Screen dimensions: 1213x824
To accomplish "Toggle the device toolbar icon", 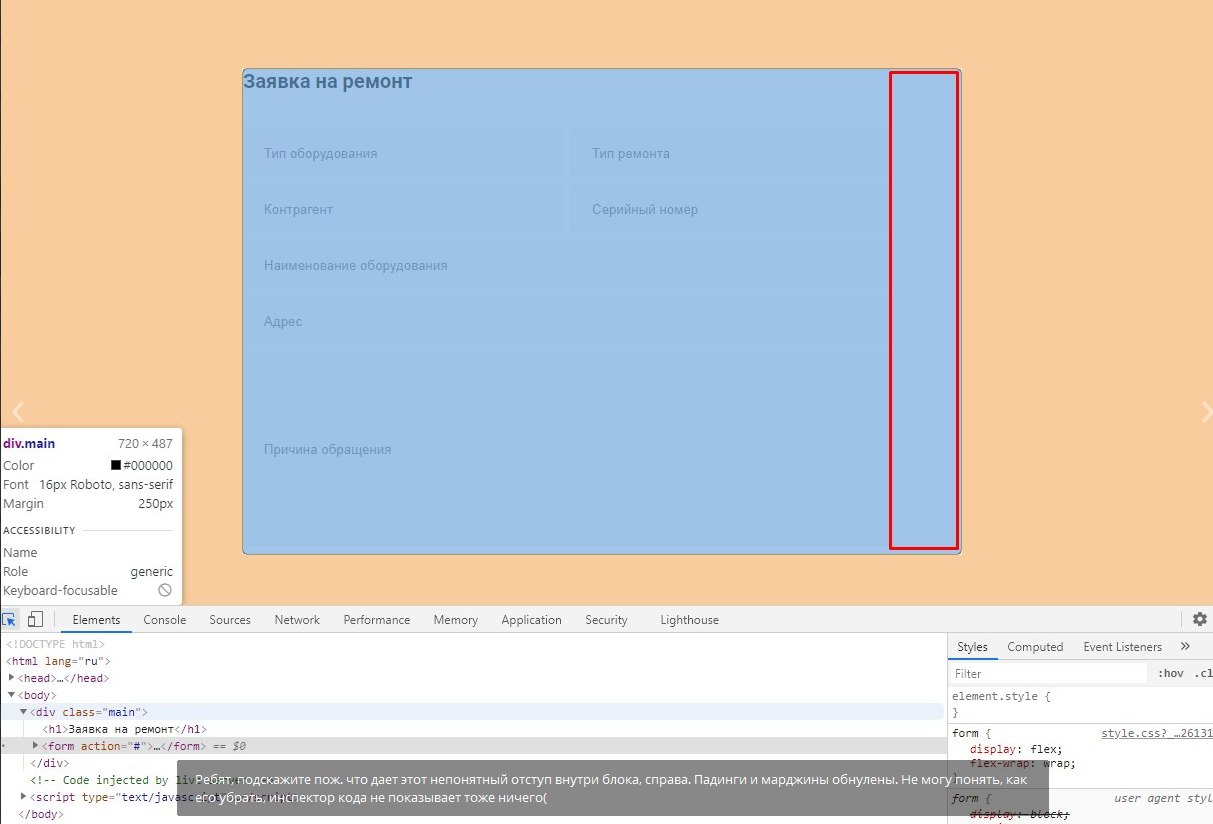I will tap(35, 619).
